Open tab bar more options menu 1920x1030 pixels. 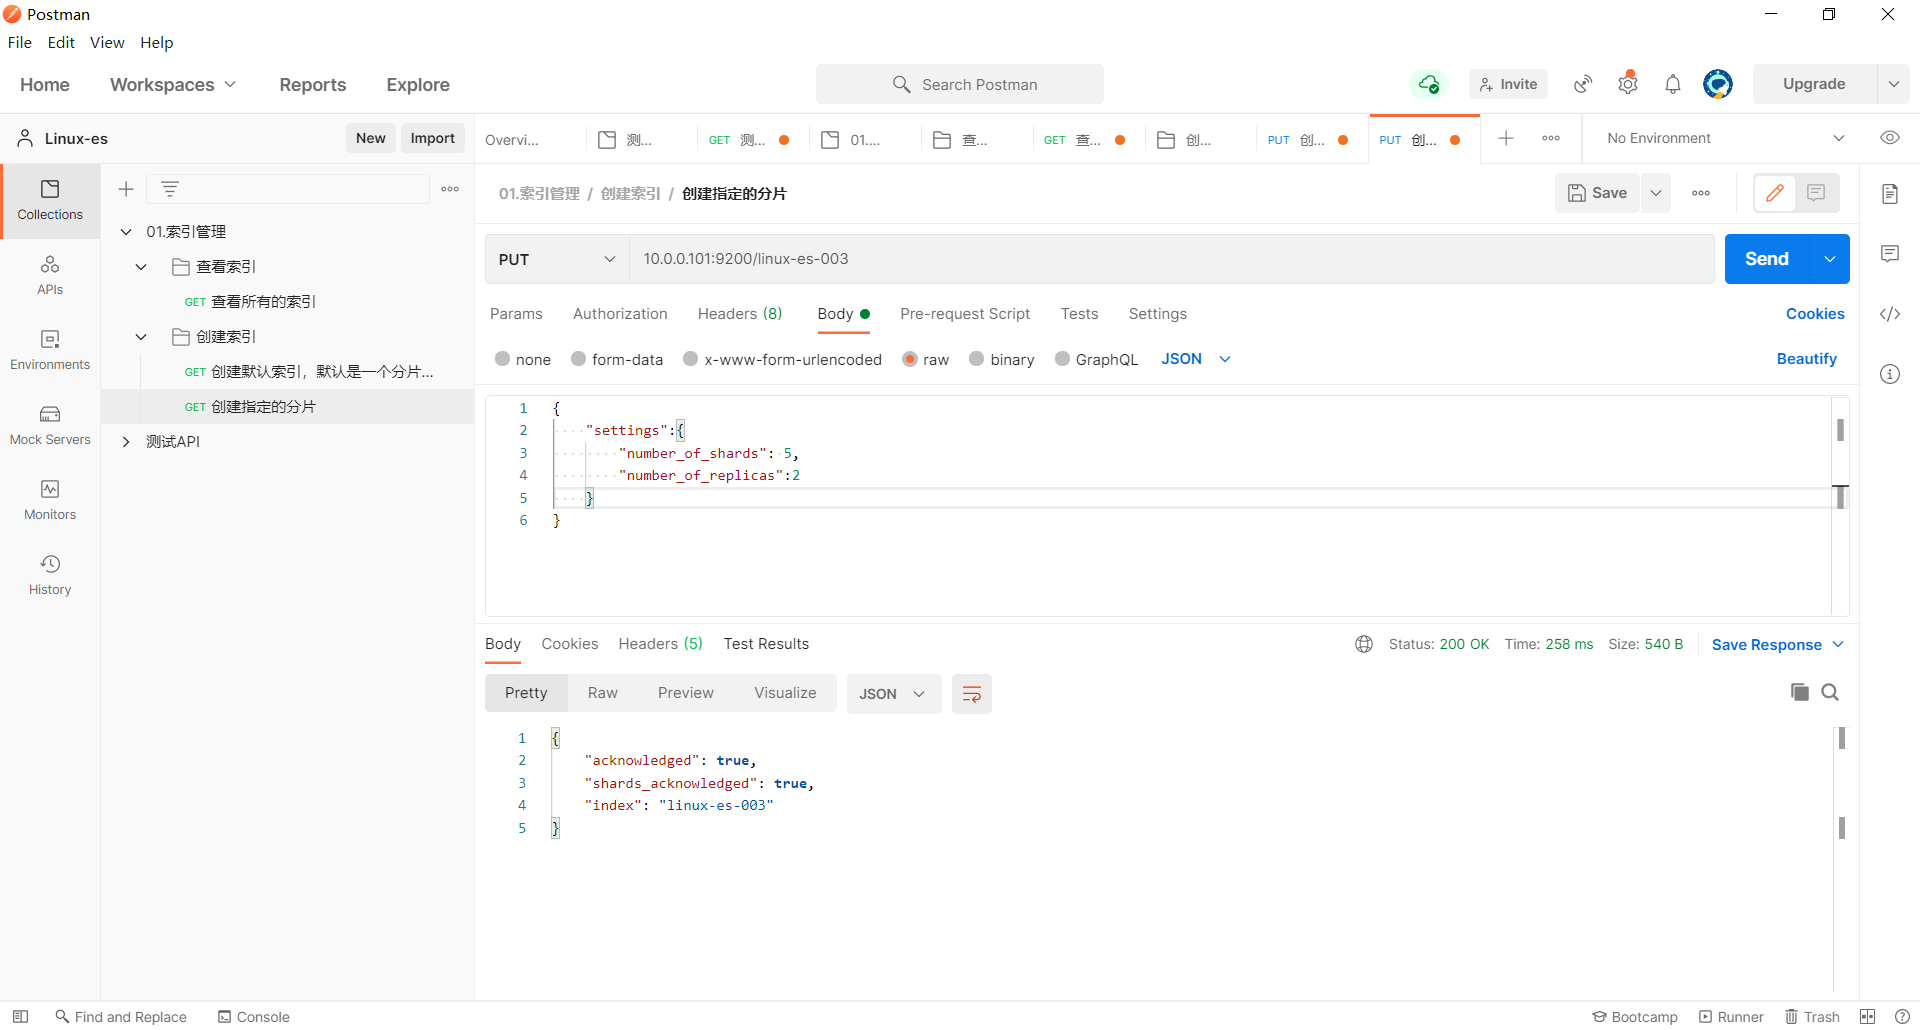coord(1551,138)
